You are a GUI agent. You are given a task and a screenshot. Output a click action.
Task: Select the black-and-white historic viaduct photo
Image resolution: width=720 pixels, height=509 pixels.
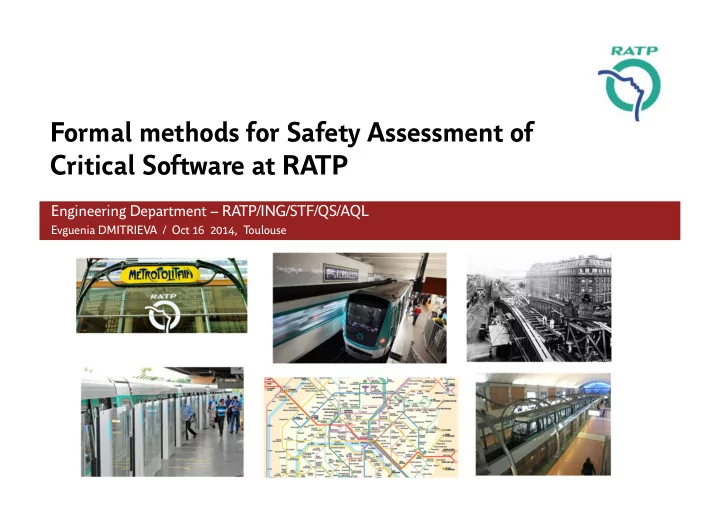[539, 308]
